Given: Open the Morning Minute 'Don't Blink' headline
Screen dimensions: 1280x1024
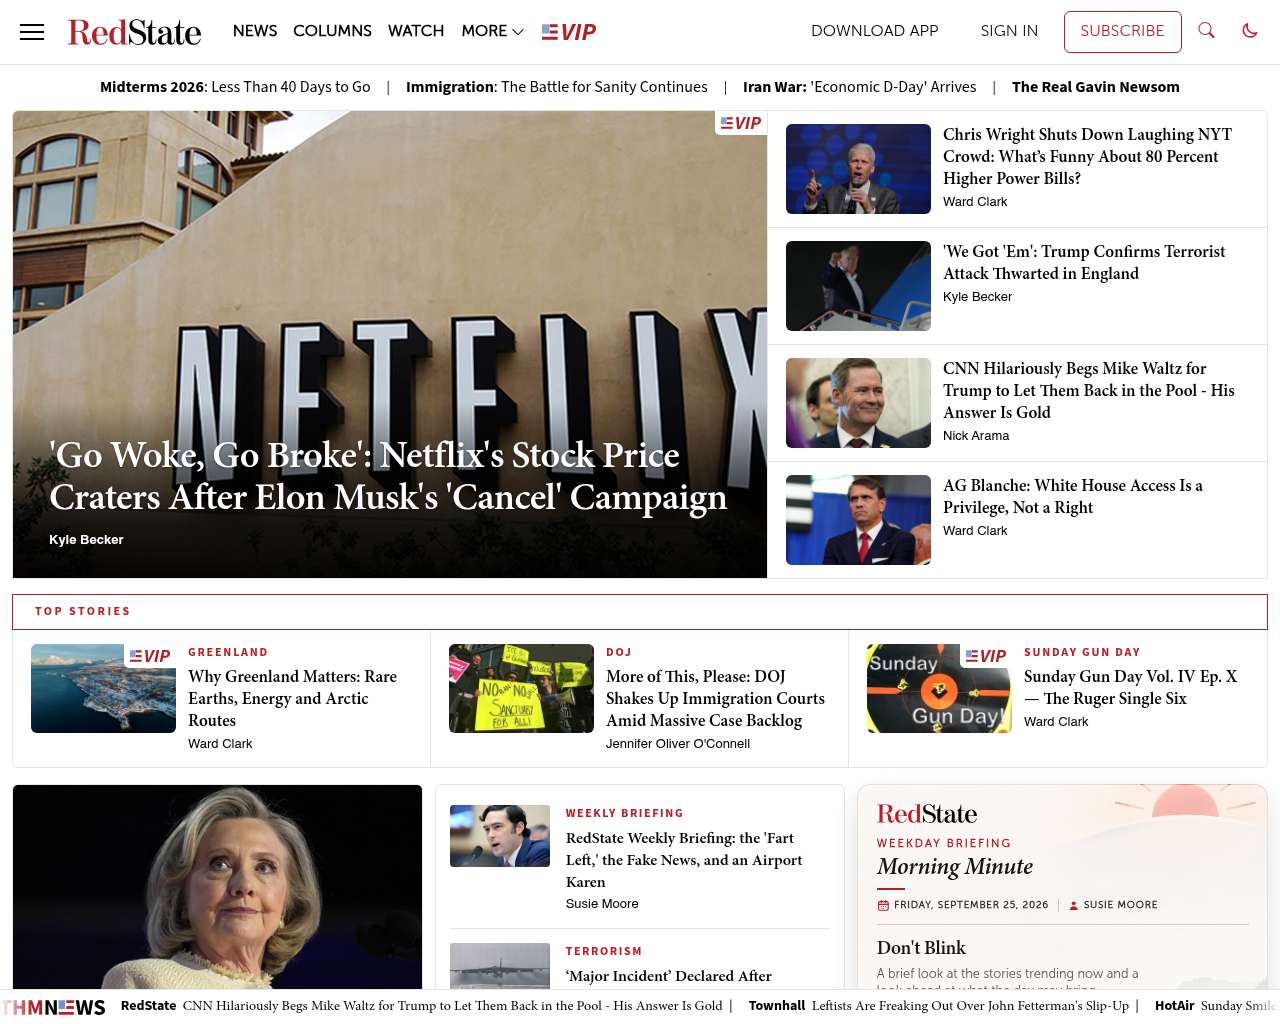Looking at the screenshot, I should [x=921, y=948].
